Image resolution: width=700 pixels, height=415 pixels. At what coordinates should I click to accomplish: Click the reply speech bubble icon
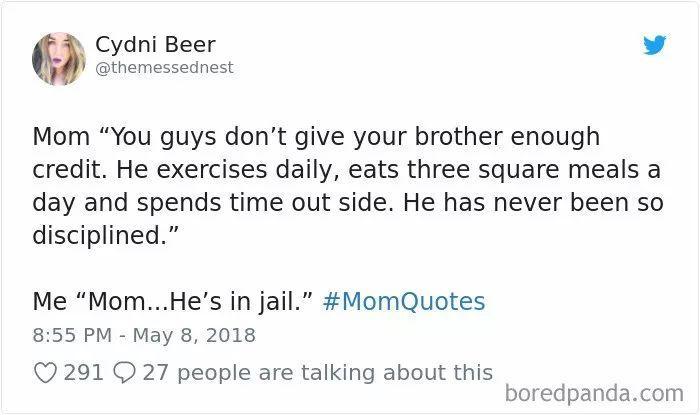125,373
